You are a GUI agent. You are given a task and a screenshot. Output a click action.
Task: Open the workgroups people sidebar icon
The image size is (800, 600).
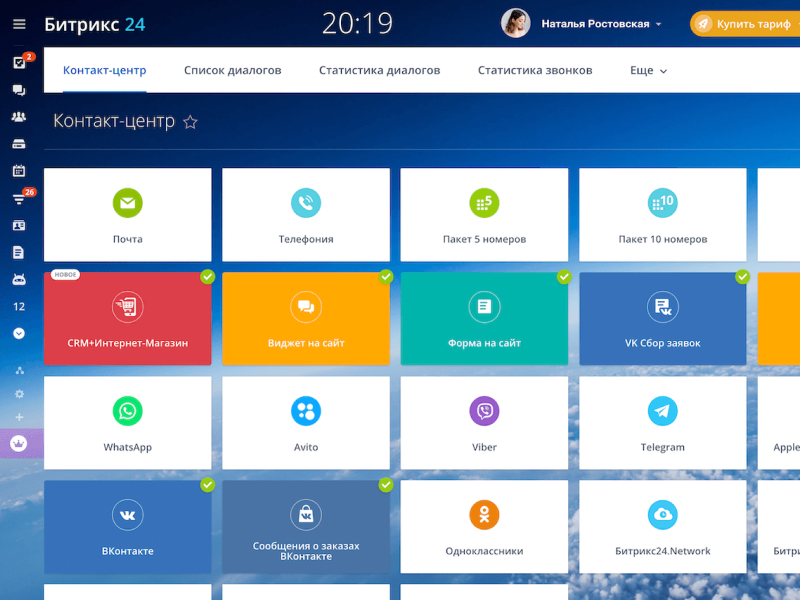19,117
